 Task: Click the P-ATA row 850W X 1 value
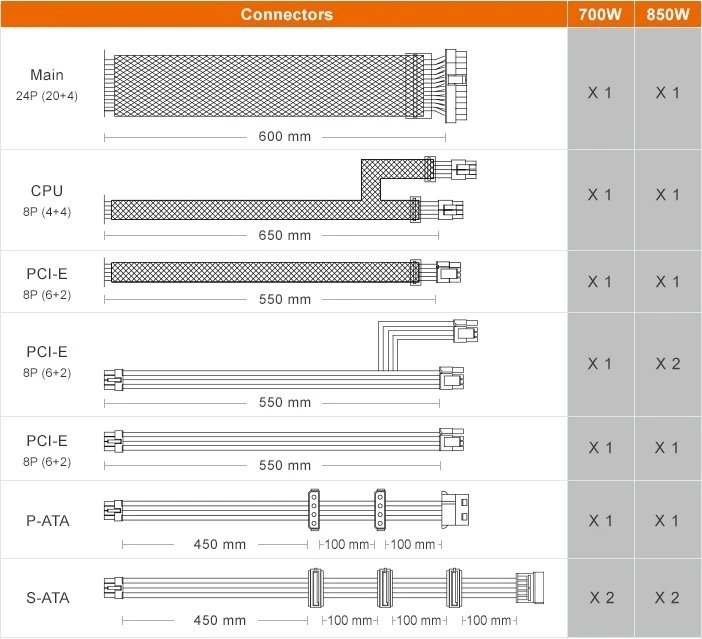coord(667,521)
